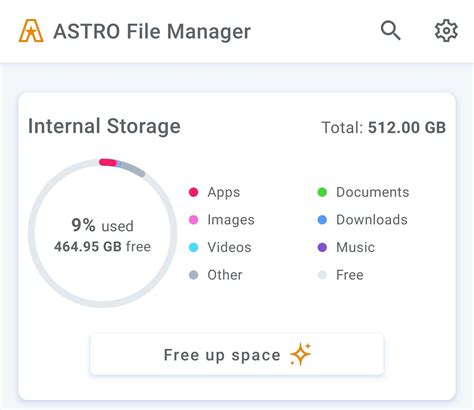Viewport: 474px width, 410px height.
Task: Click the 9% used text
Action: (x=103, y=226)
